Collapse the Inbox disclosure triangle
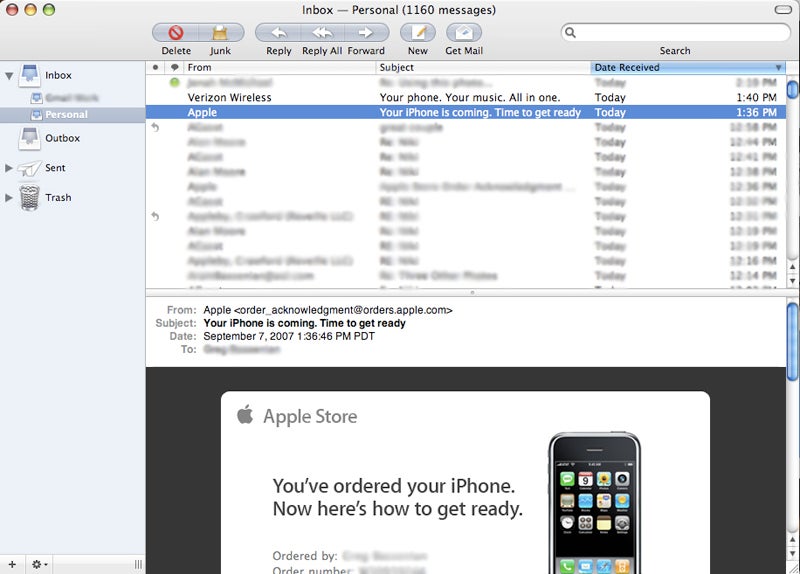800x574 pixels. click(x=9, y=76)
